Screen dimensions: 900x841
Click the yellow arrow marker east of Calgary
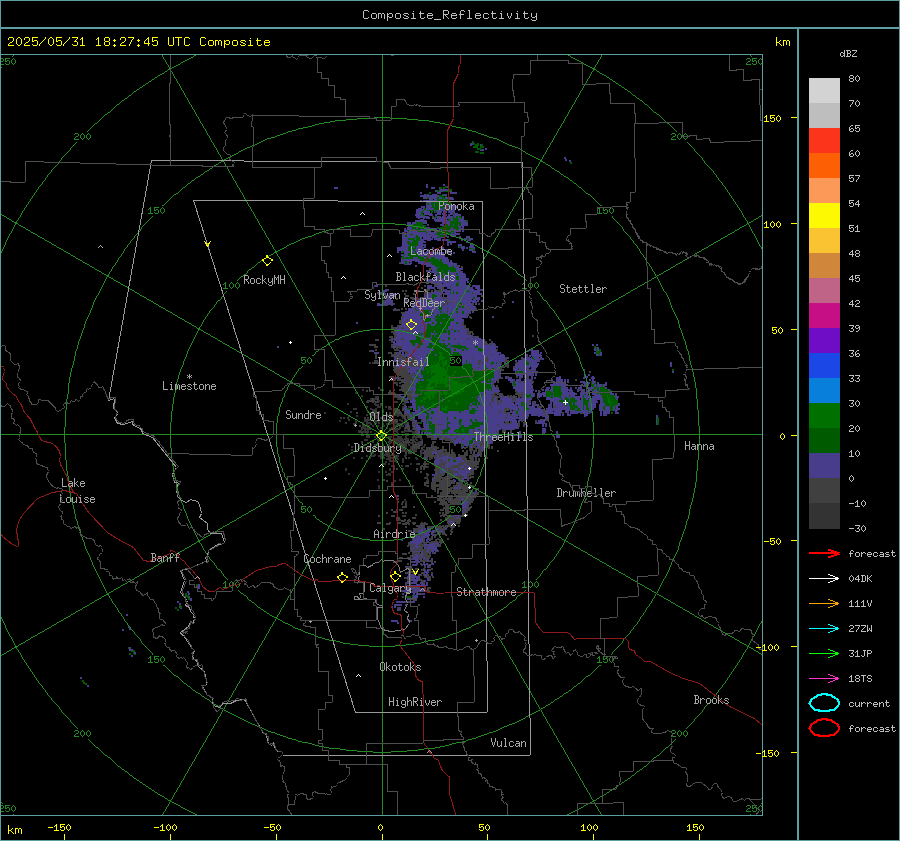click(x=415, y=572)
